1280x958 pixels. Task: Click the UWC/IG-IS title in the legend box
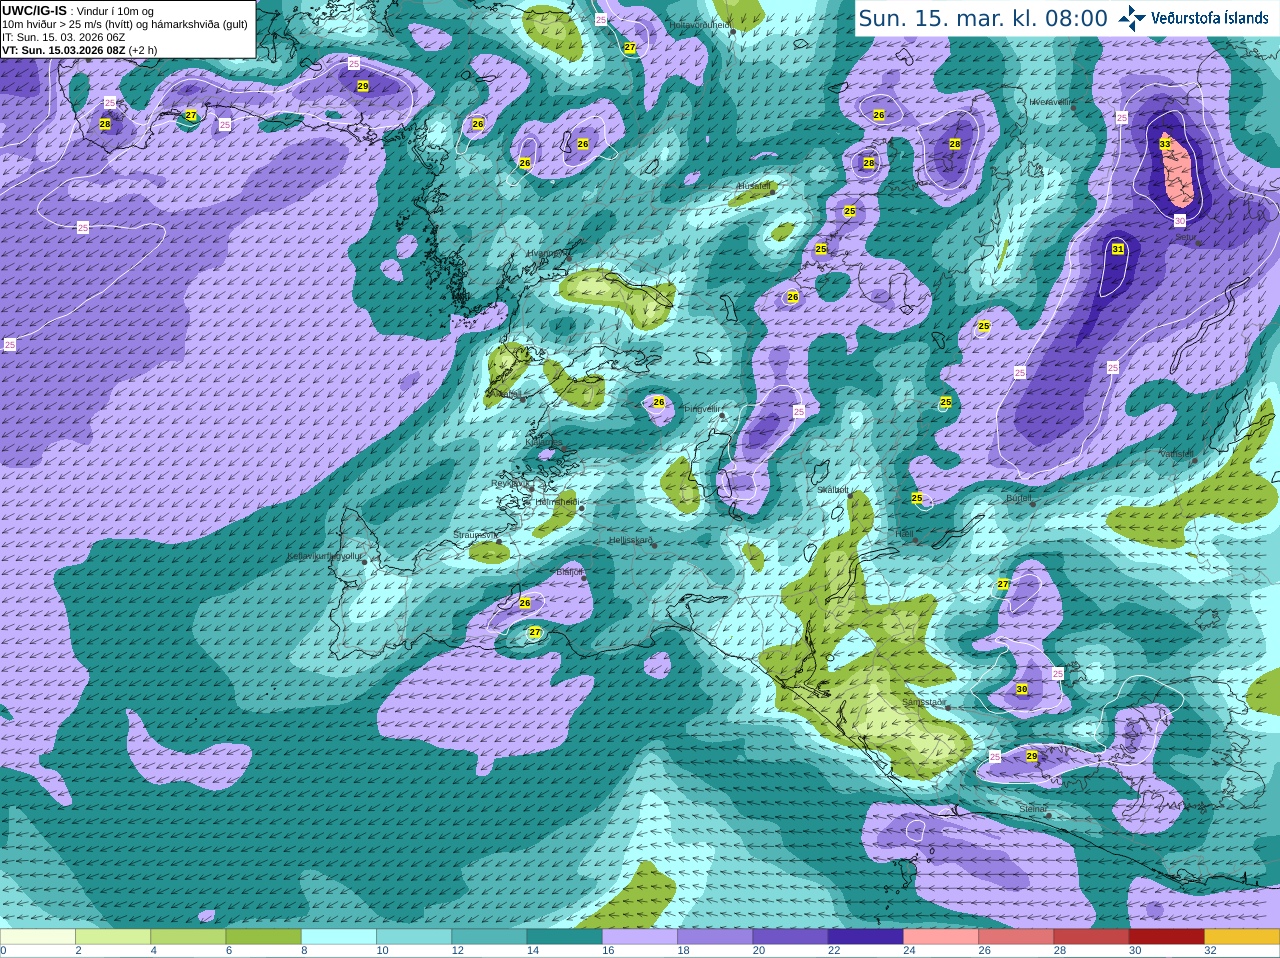[34, 10]
